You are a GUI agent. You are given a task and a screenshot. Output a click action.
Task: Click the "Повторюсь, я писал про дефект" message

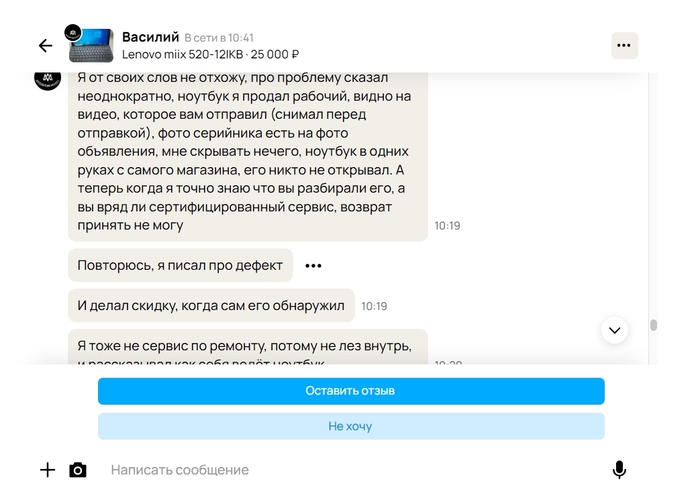coord(180,266)
